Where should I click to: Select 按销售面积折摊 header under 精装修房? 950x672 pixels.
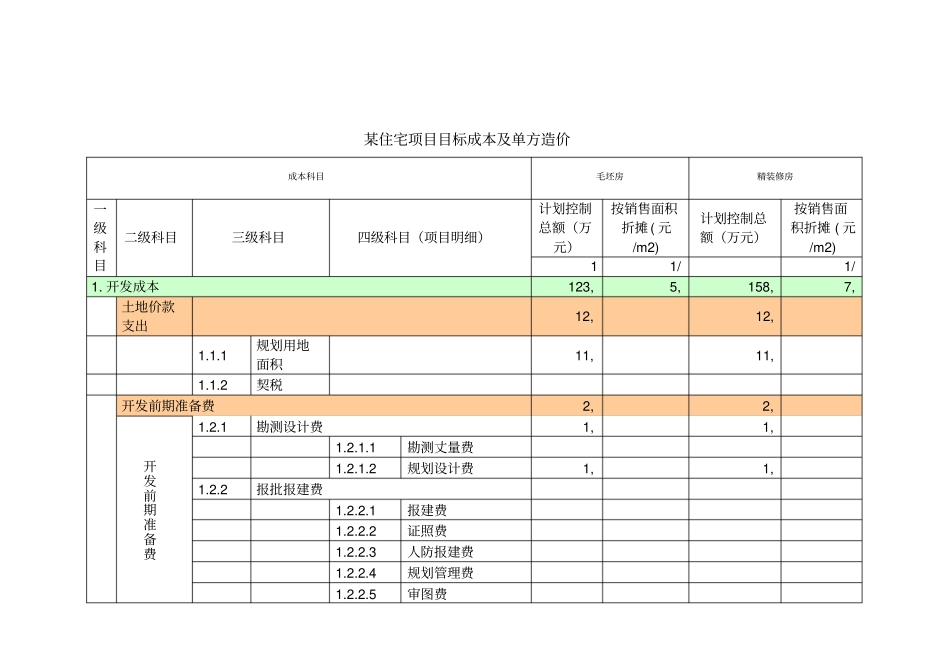[821, 228]
